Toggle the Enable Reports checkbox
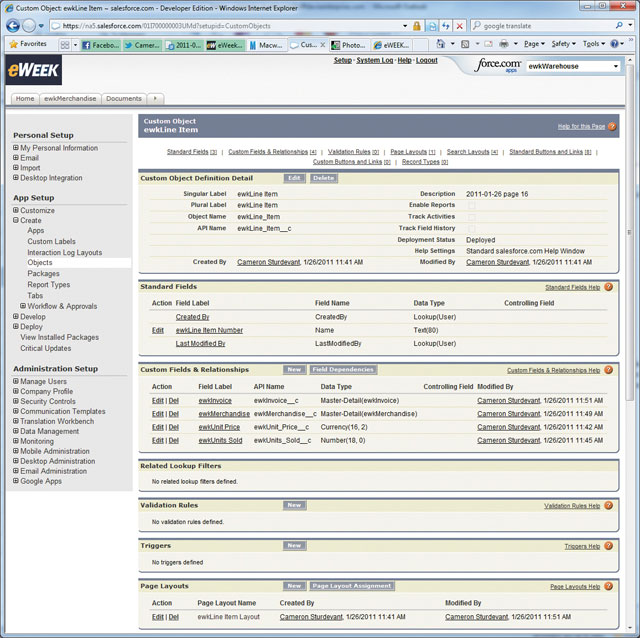This screenshot has height=638, width=640. pyautogui.click(x=471, y=205)
